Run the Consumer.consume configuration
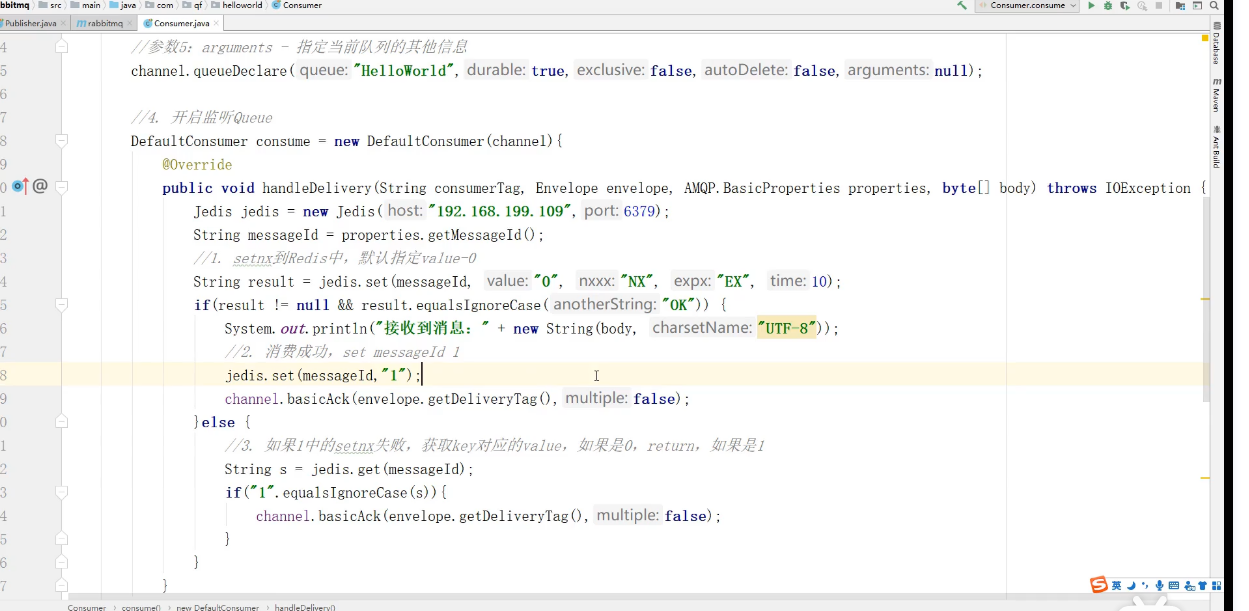Viewport: 1249px width, 611px height. pyautogui.click(x=1091, y=6)
